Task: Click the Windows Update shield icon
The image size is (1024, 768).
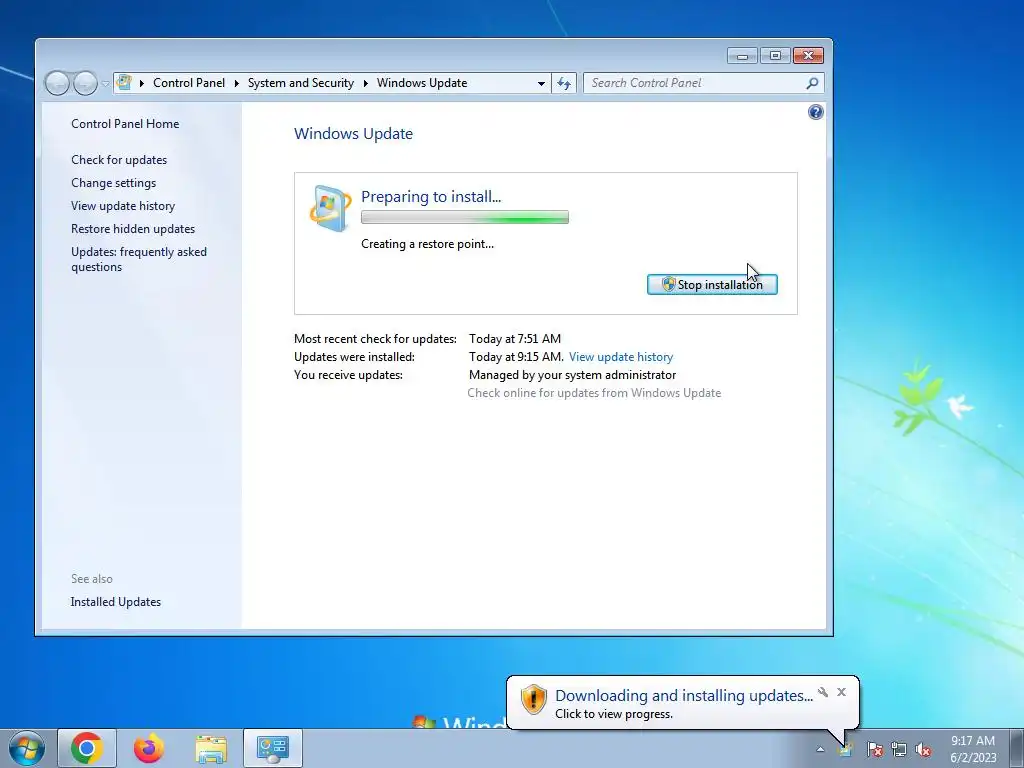Action: coord(330,208)
